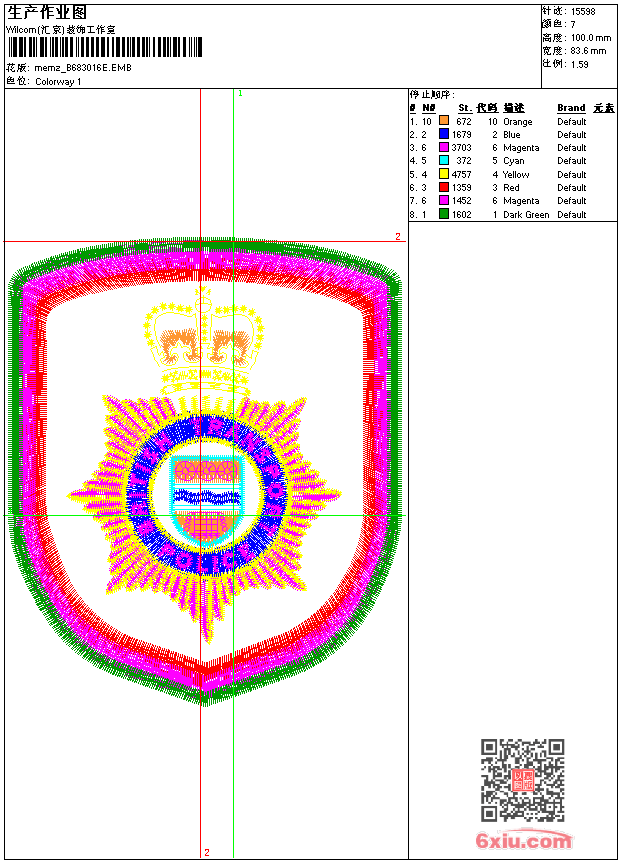Click the '元素' column header
Viewport: 620px width, 860px height.
click(x=604, y=108)
